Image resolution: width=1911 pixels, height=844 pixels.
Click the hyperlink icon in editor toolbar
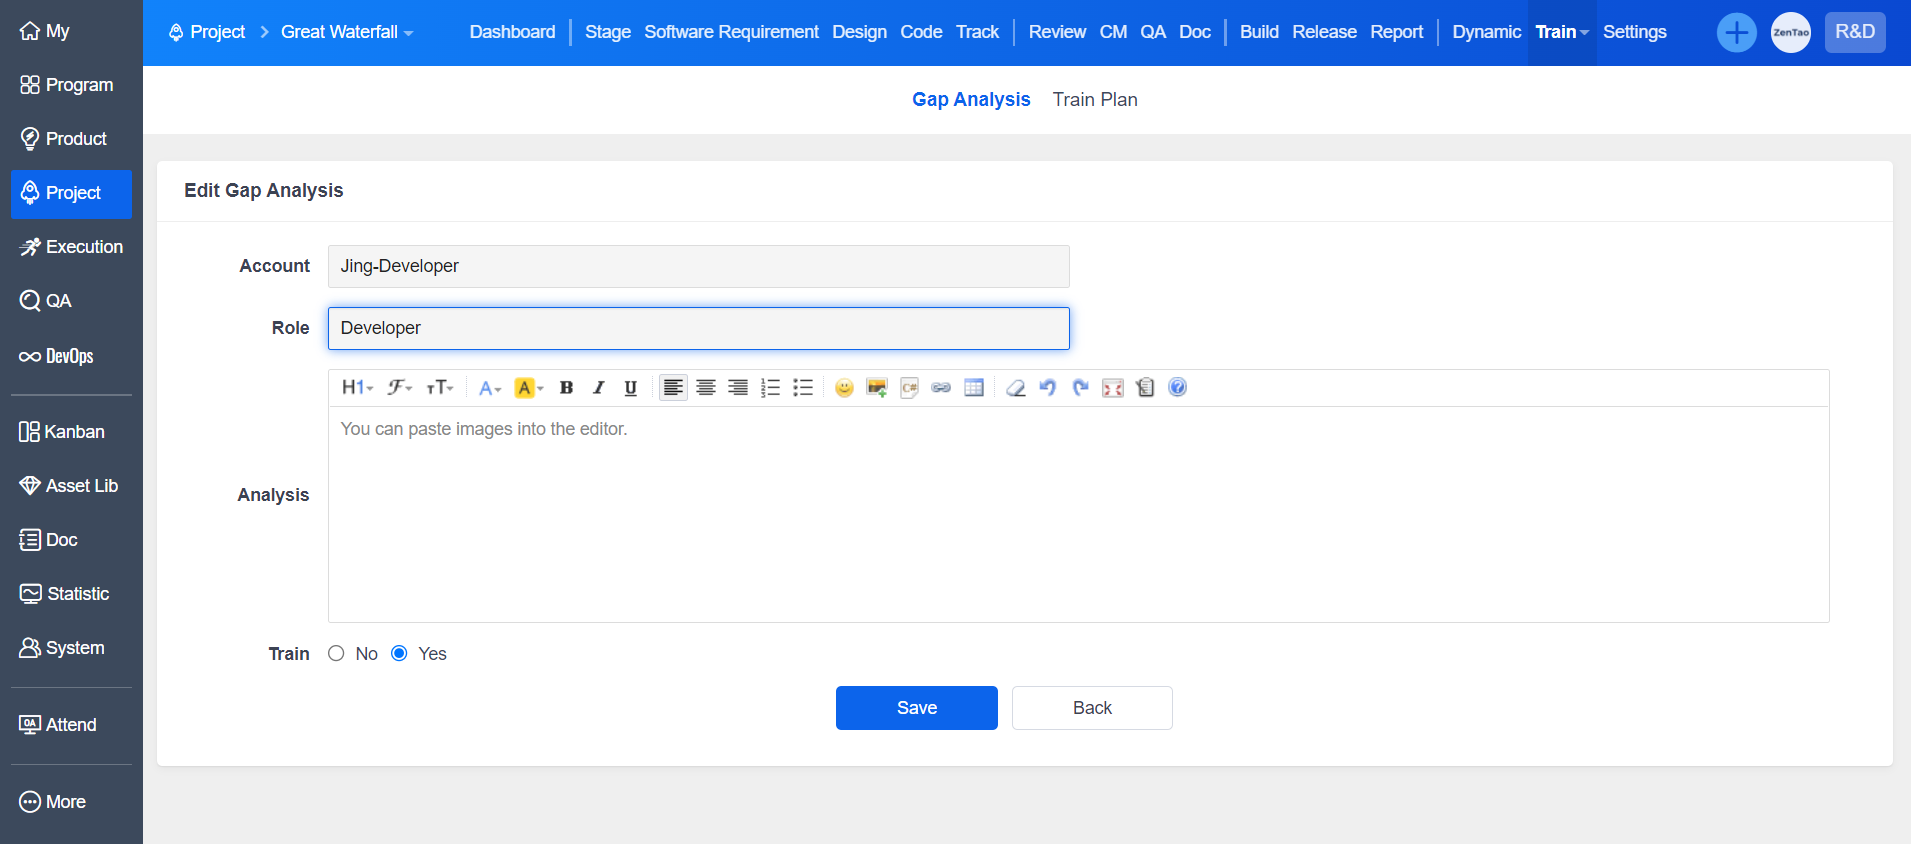941,388
